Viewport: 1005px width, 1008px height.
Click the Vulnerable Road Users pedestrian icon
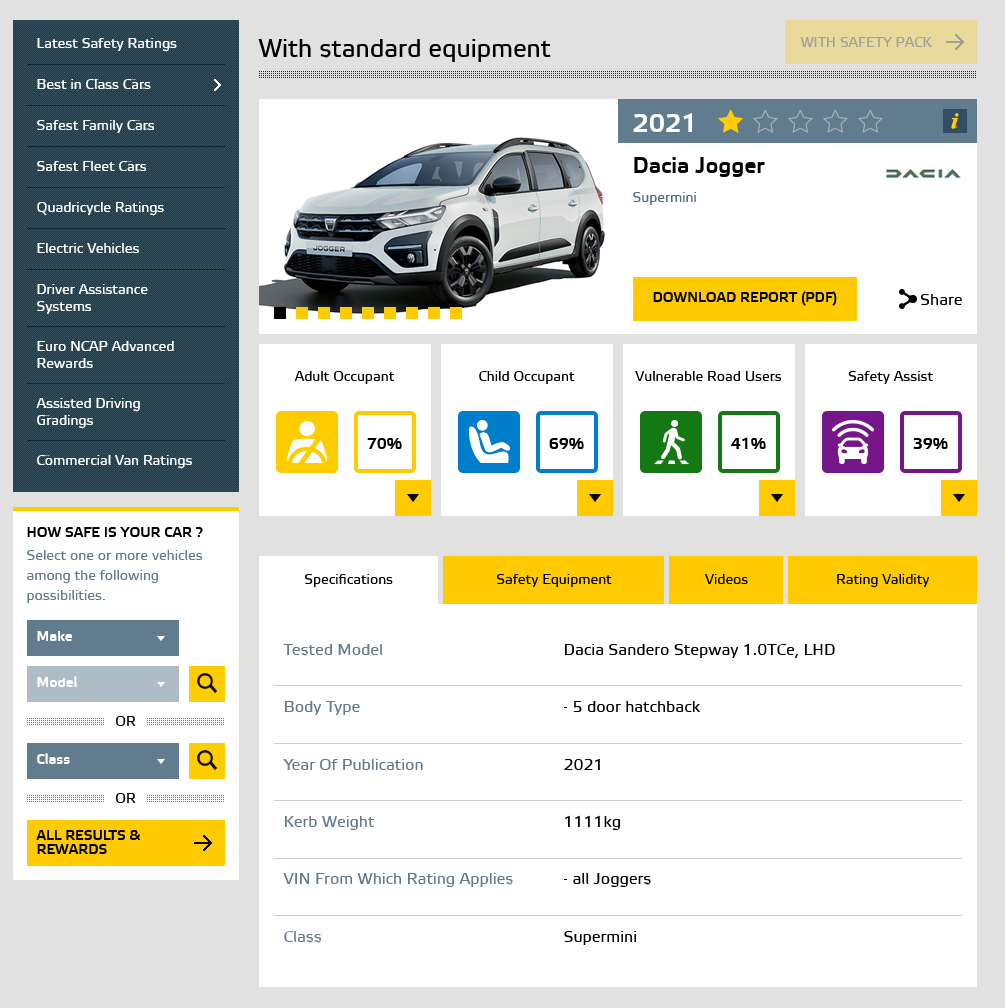tap(671, 442)
